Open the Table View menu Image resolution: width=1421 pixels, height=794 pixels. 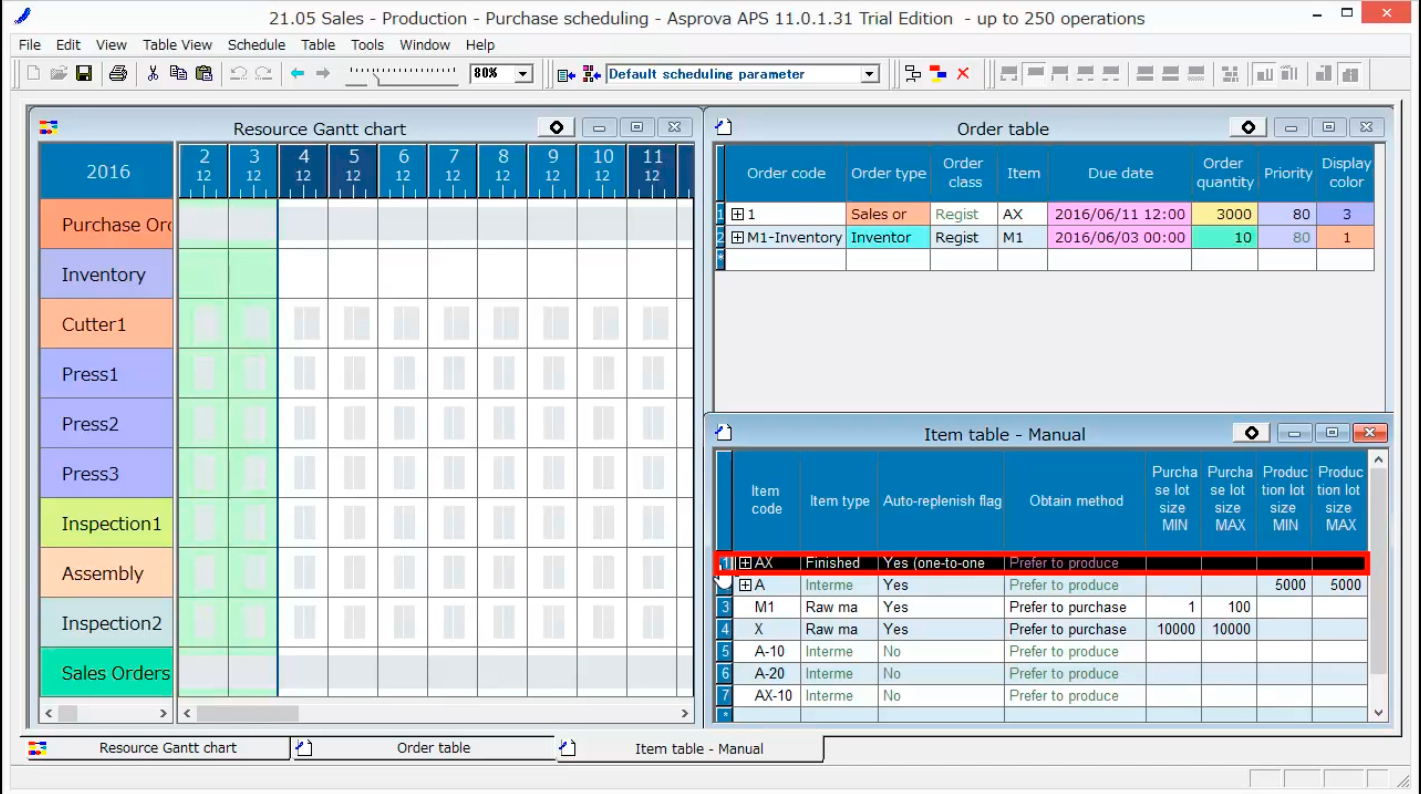[x=177, y=45]
